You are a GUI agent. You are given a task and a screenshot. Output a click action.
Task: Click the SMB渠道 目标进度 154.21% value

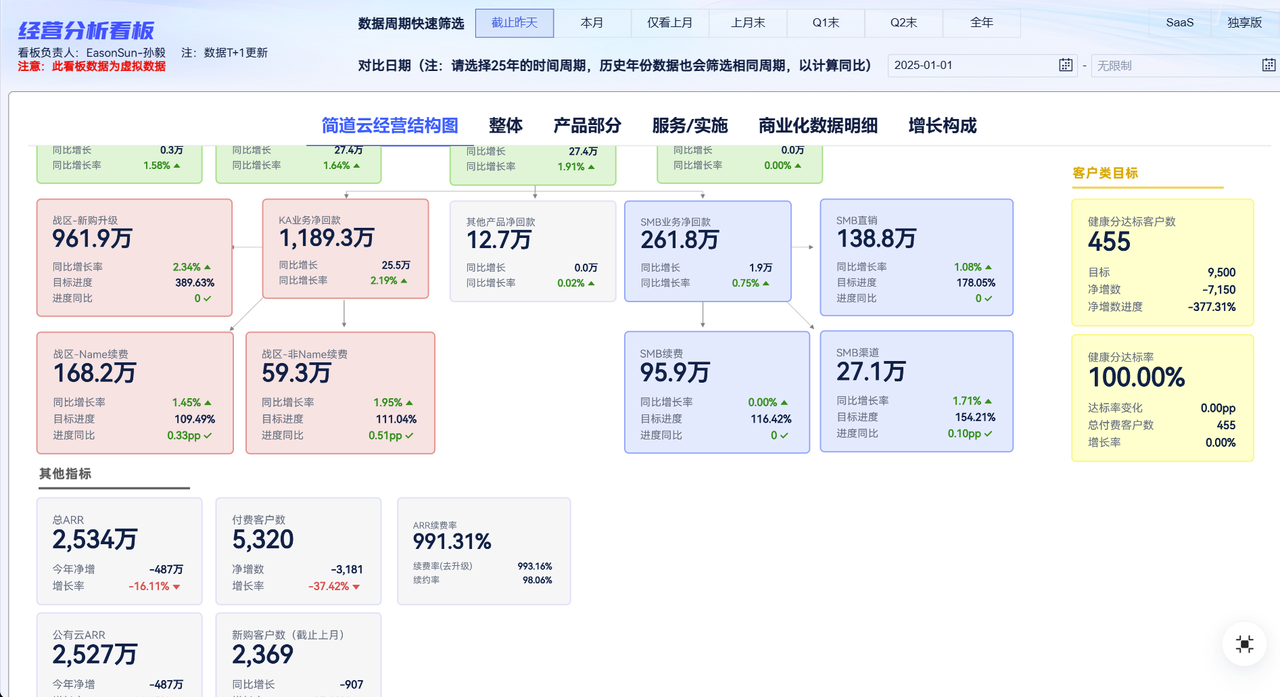[975, 417]
